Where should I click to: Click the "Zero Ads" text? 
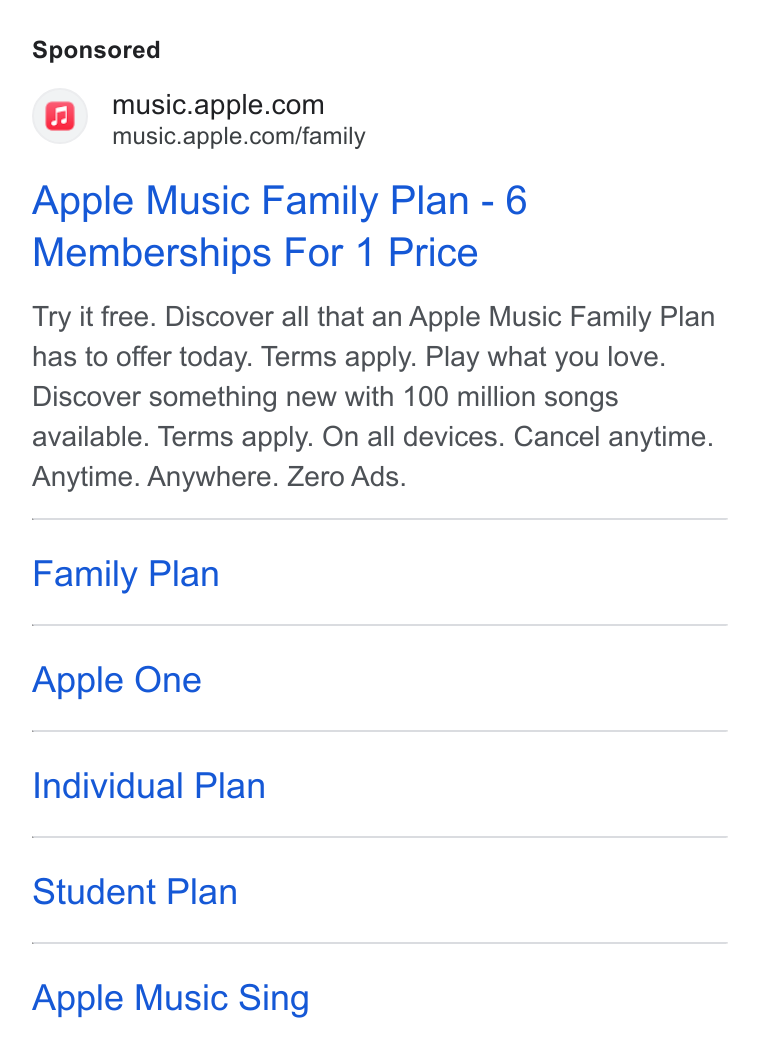346,477
